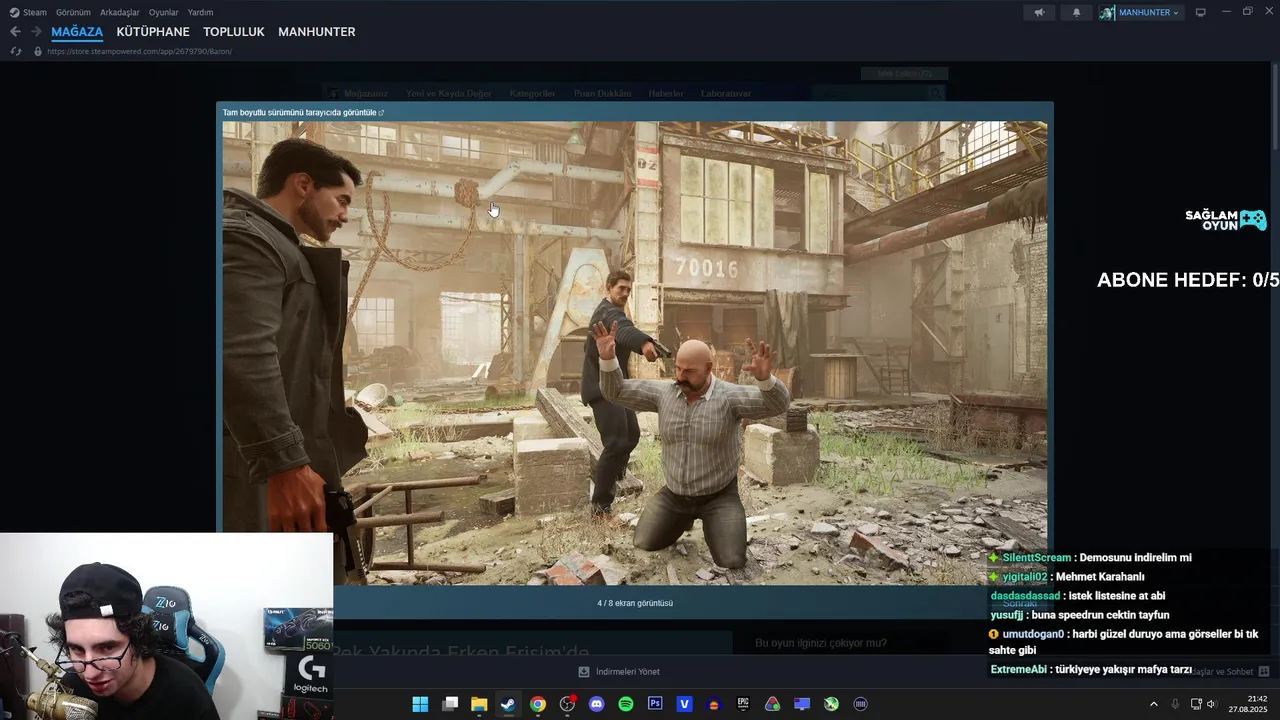Open the Arkadaşlar menu
Viewport: 1280px width, 720px height.
[x=120, y=12]
